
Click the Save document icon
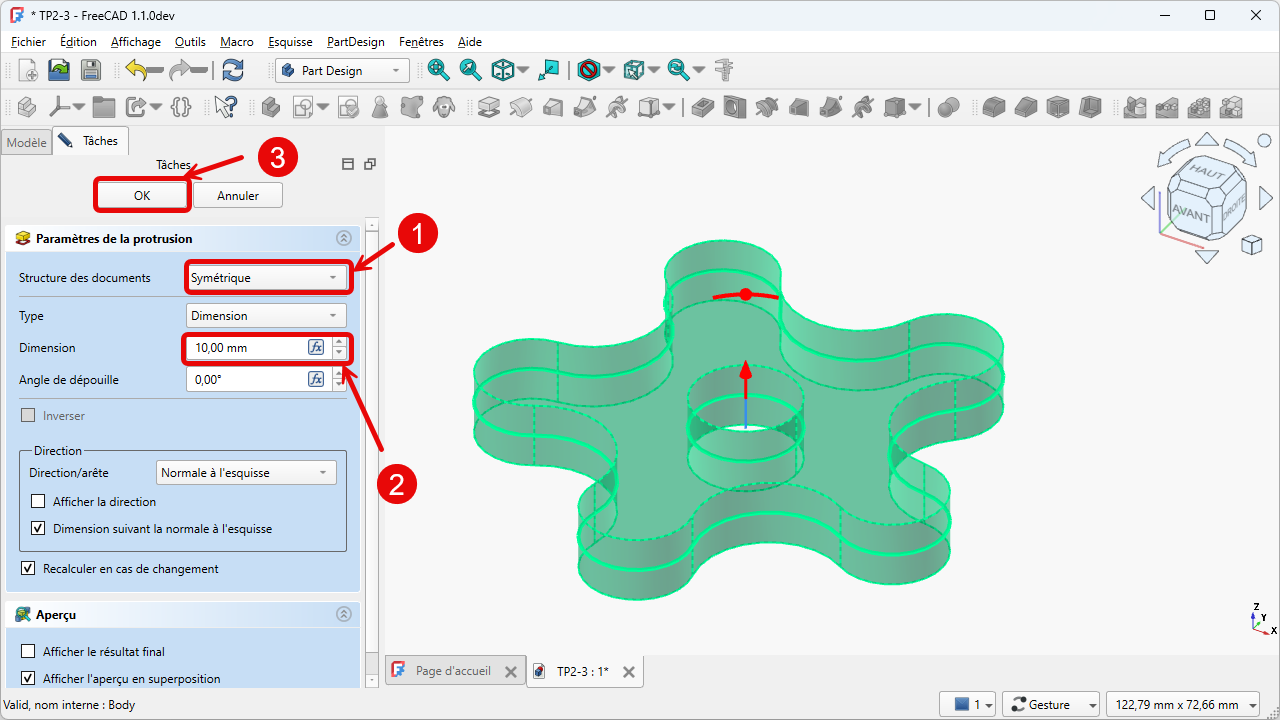point(91,70)
